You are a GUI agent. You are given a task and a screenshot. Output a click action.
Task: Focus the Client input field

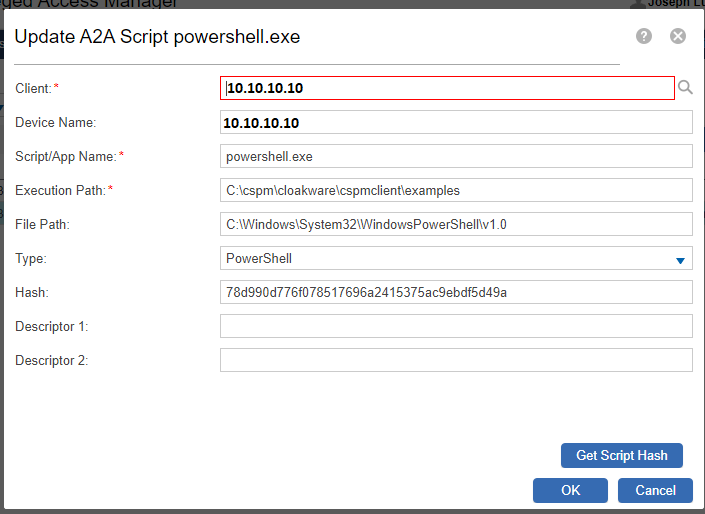447,88
